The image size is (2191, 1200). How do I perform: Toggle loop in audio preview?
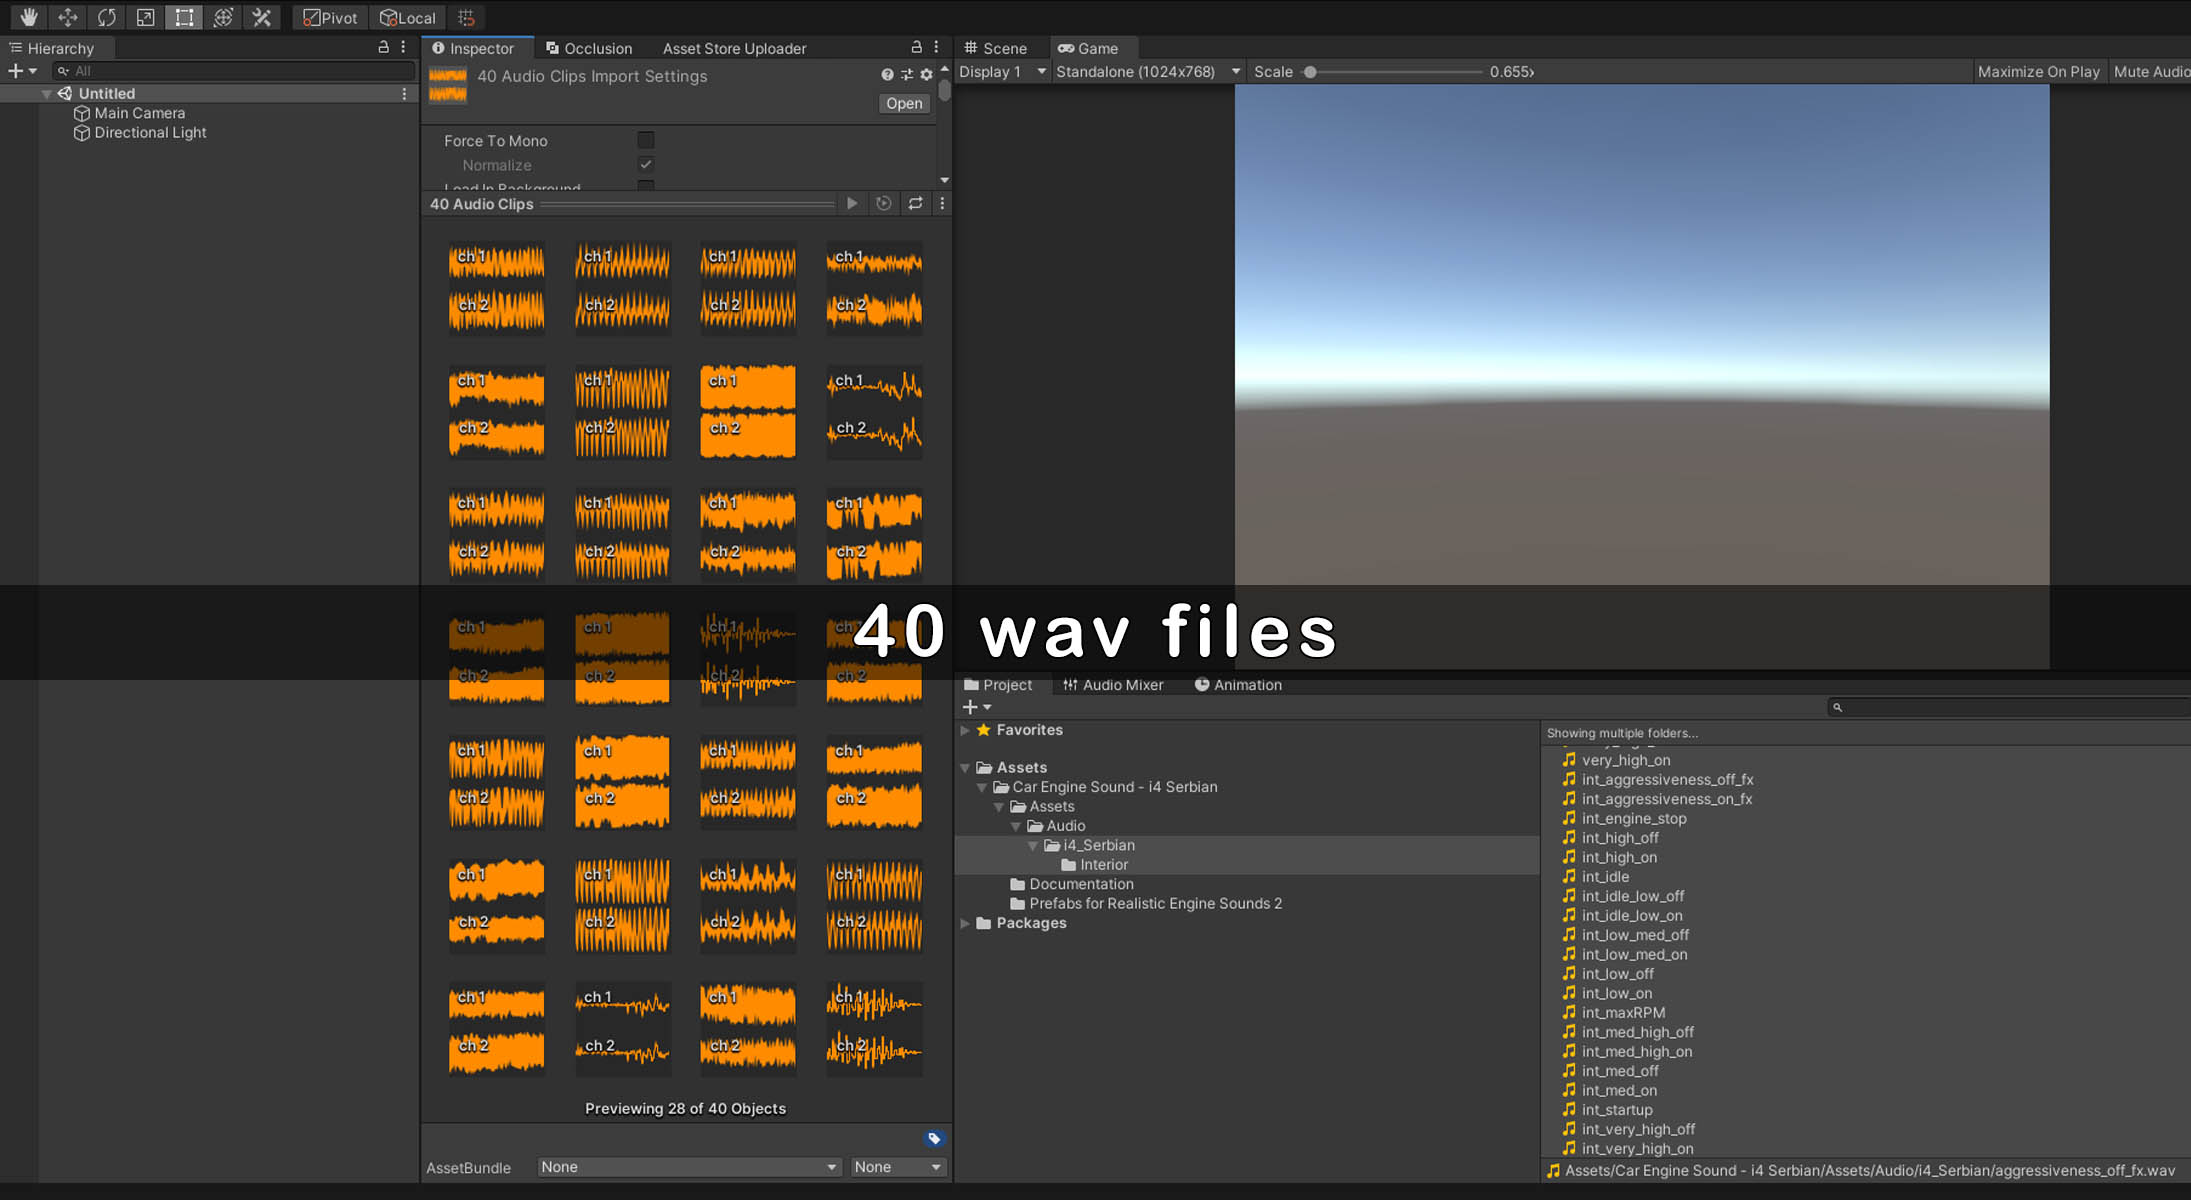point(915,203)
